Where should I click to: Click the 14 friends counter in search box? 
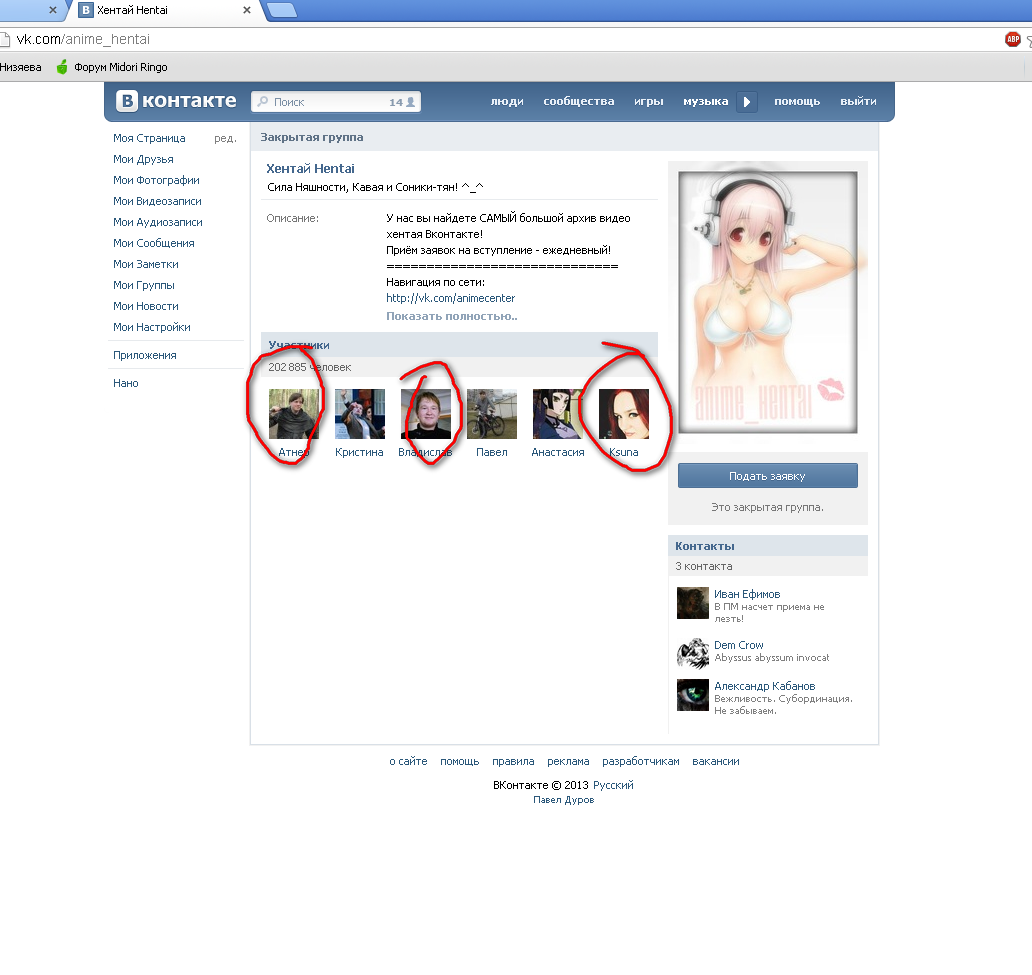tap(401, 102)
